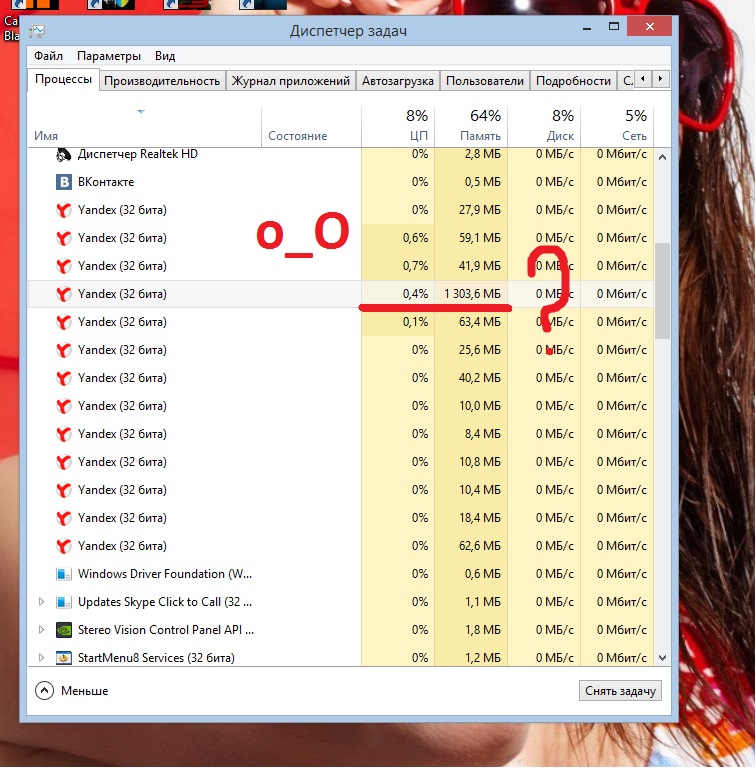This screenshot has height=770, width=756.
Task: Switch to the Производительность tab
Action: click(x=162, y=81)
